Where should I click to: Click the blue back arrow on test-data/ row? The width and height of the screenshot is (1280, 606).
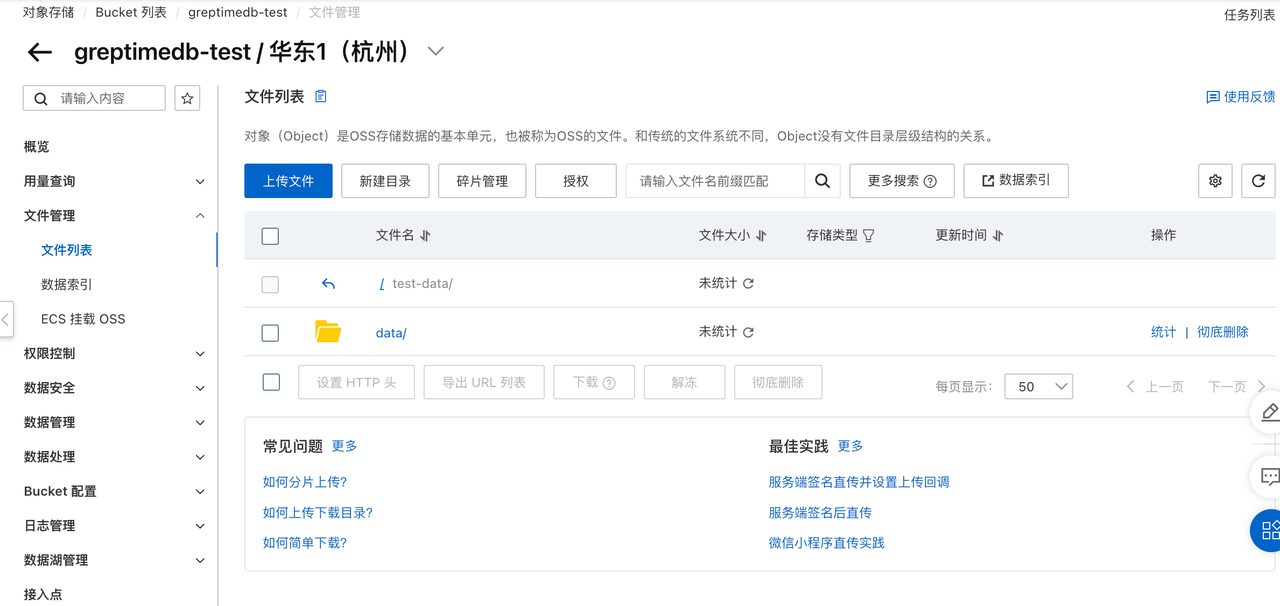coord(328,283)
